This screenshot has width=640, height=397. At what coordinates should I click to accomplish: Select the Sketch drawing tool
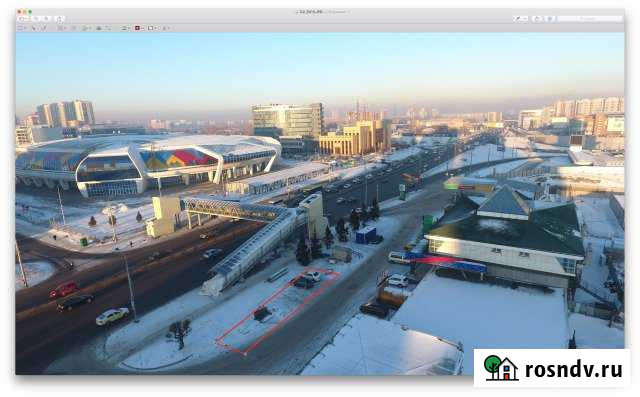(43, 28)
